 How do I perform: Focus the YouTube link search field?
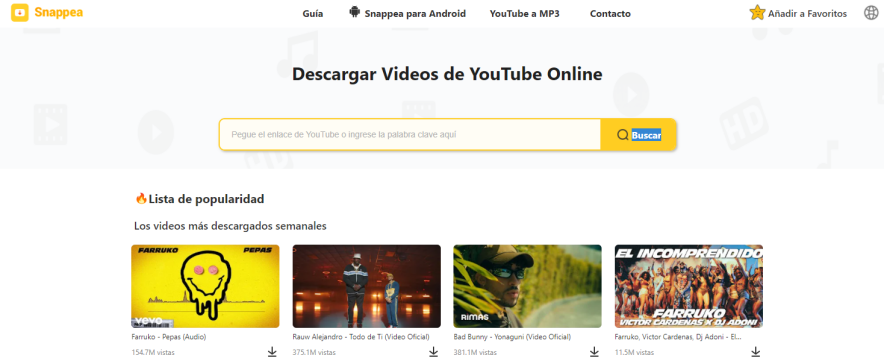[410, 135]
